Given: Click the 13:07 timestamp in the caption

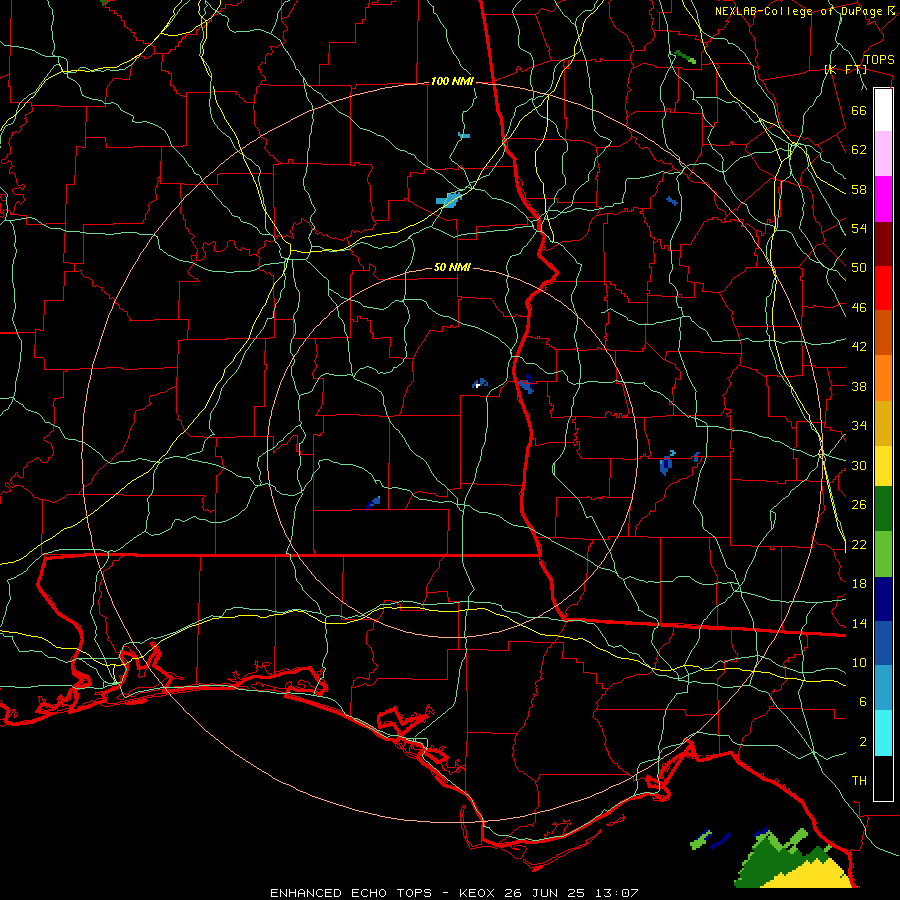Looking at the screenshot, I should [x=618, y=893].
